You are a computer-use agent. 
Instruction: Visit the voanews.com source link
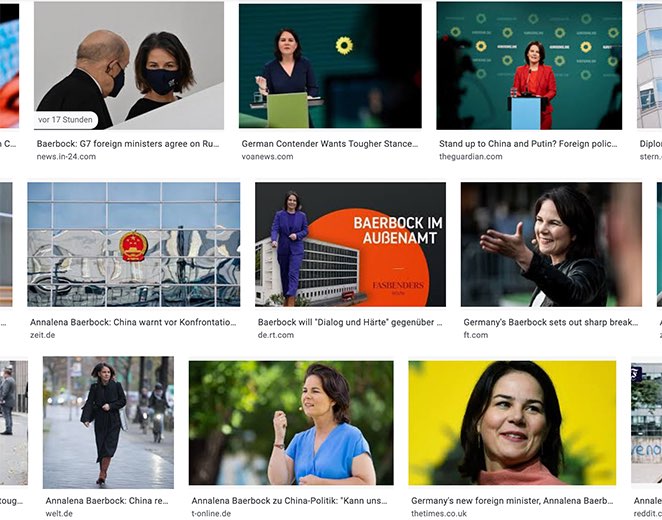267,157
